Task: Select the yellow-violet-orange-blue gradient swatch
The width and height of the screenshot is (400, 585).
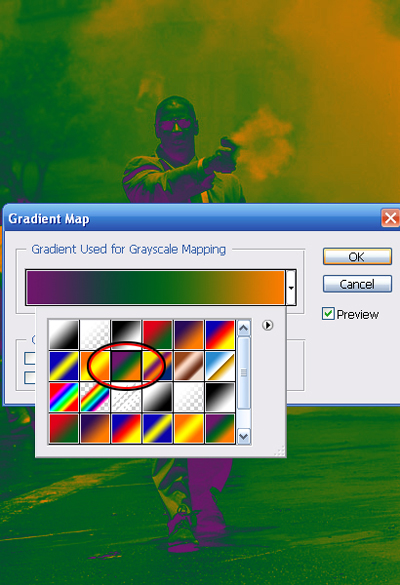Action: (x=157, y=366)
